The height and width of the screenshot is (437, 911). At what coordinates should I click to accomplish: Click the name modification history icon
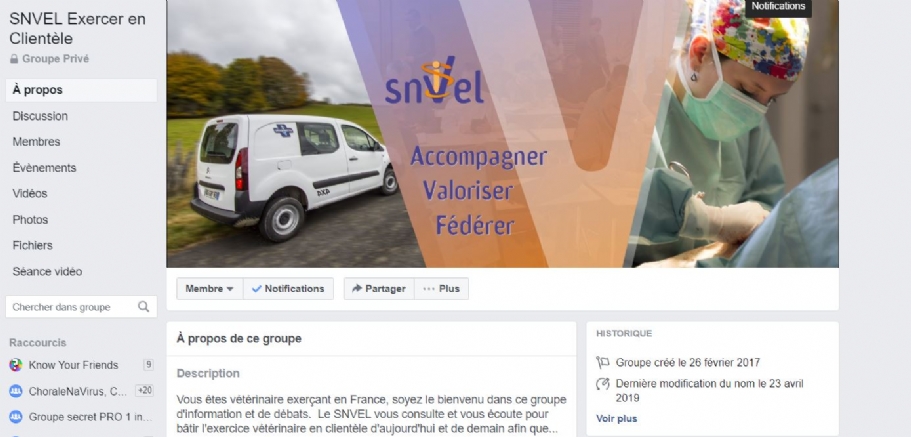[603, 384]
